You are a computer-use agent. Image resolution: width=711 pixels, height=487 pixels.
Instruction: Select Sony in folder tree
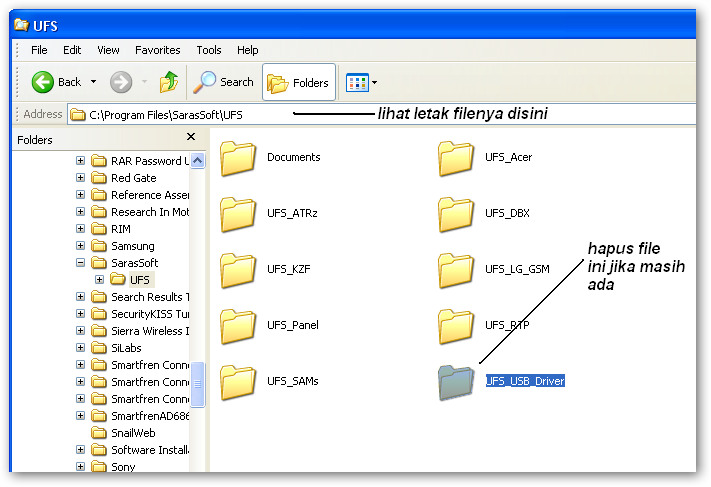123,467
